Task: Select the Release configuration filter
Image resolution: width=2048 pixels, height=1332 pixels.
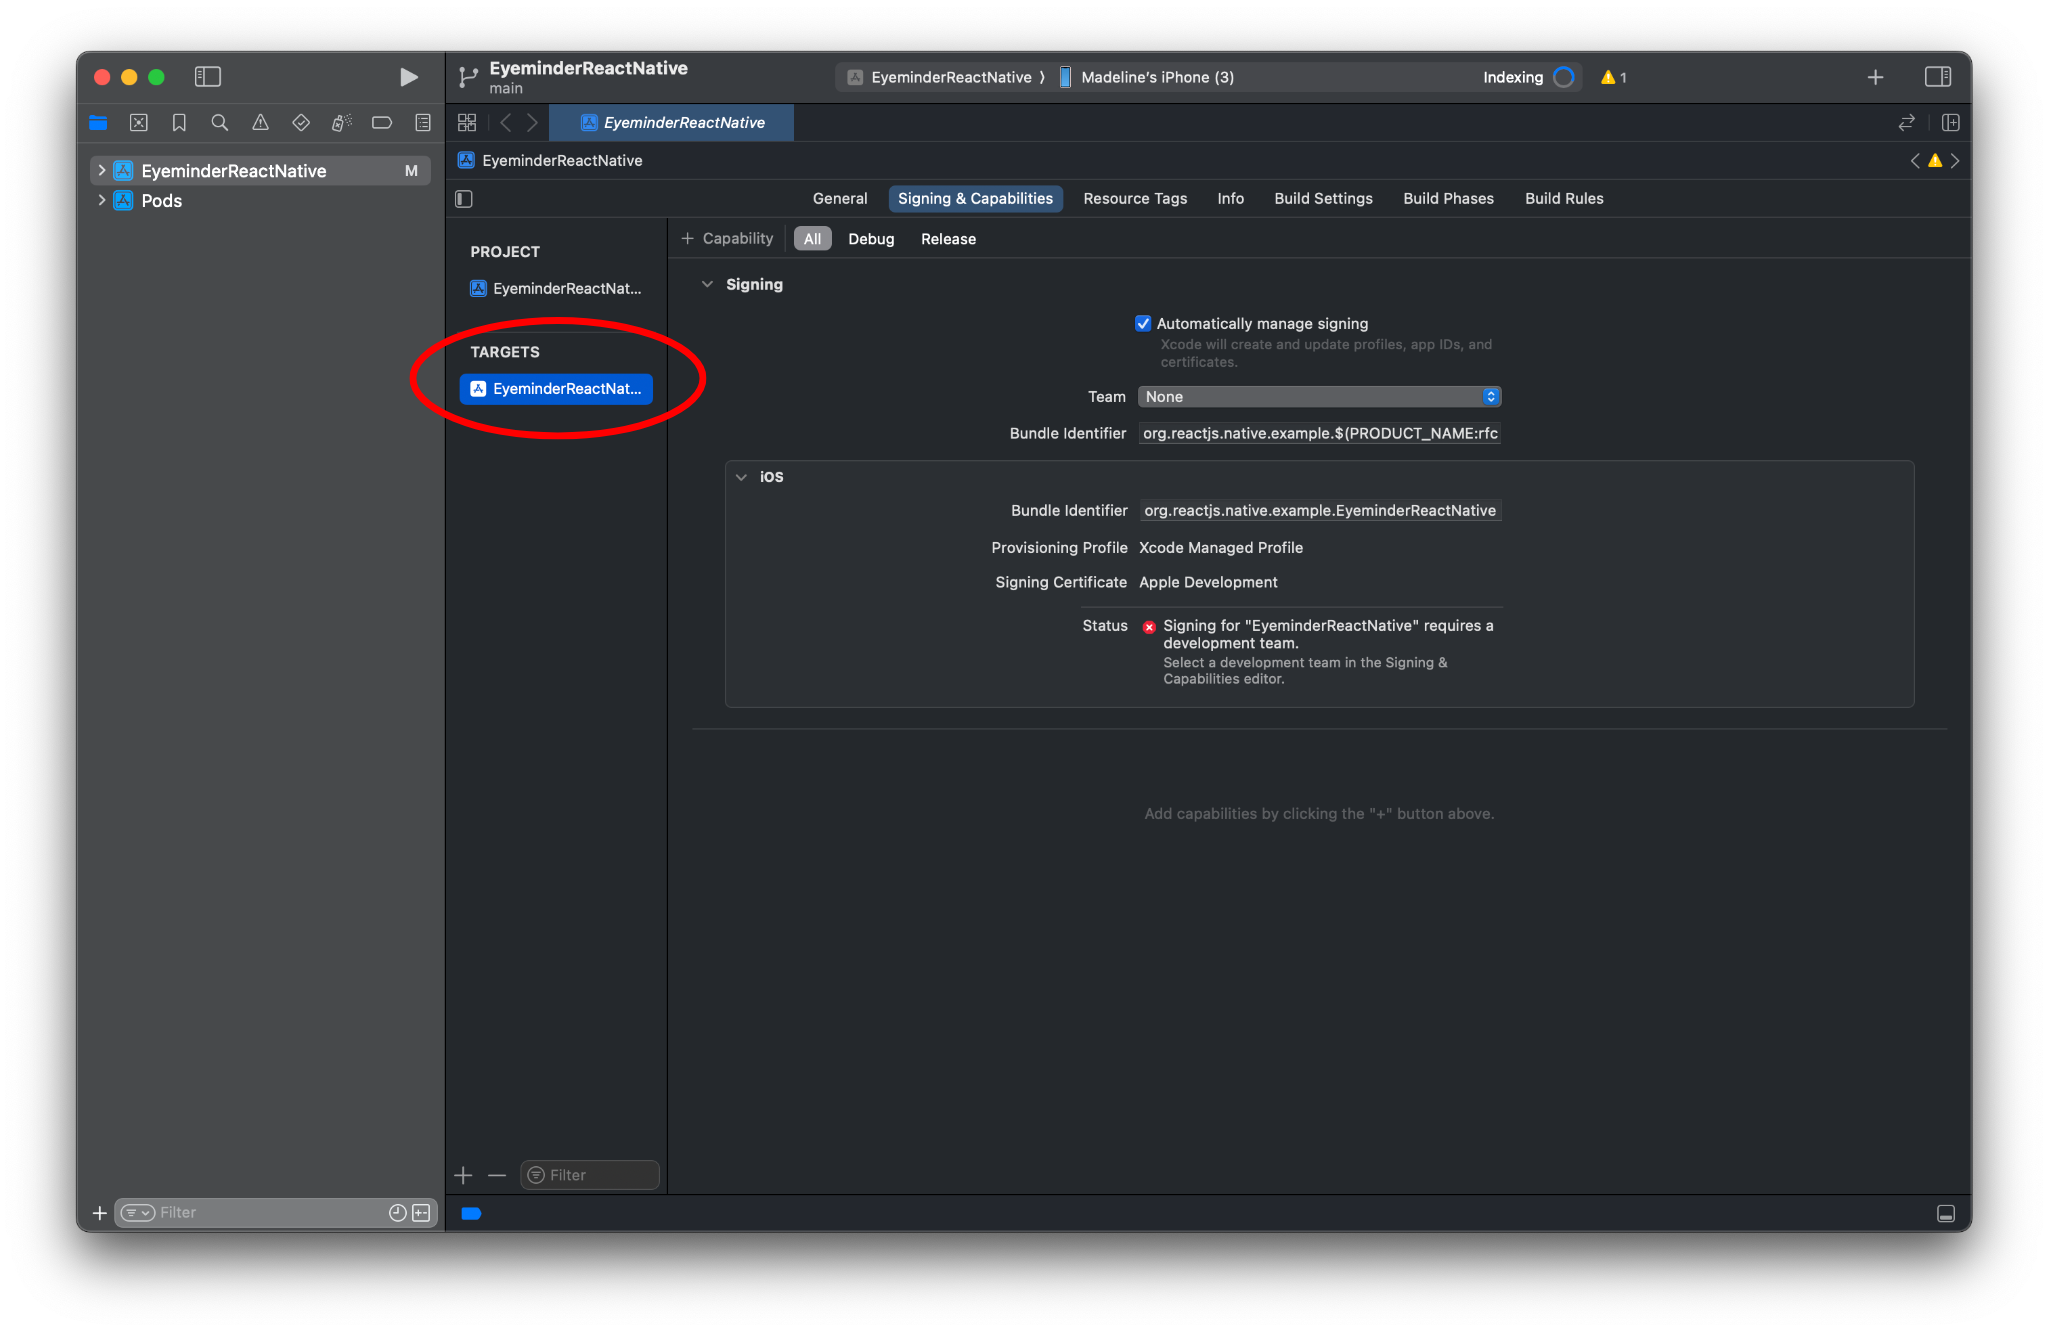Action: (948, 239)
